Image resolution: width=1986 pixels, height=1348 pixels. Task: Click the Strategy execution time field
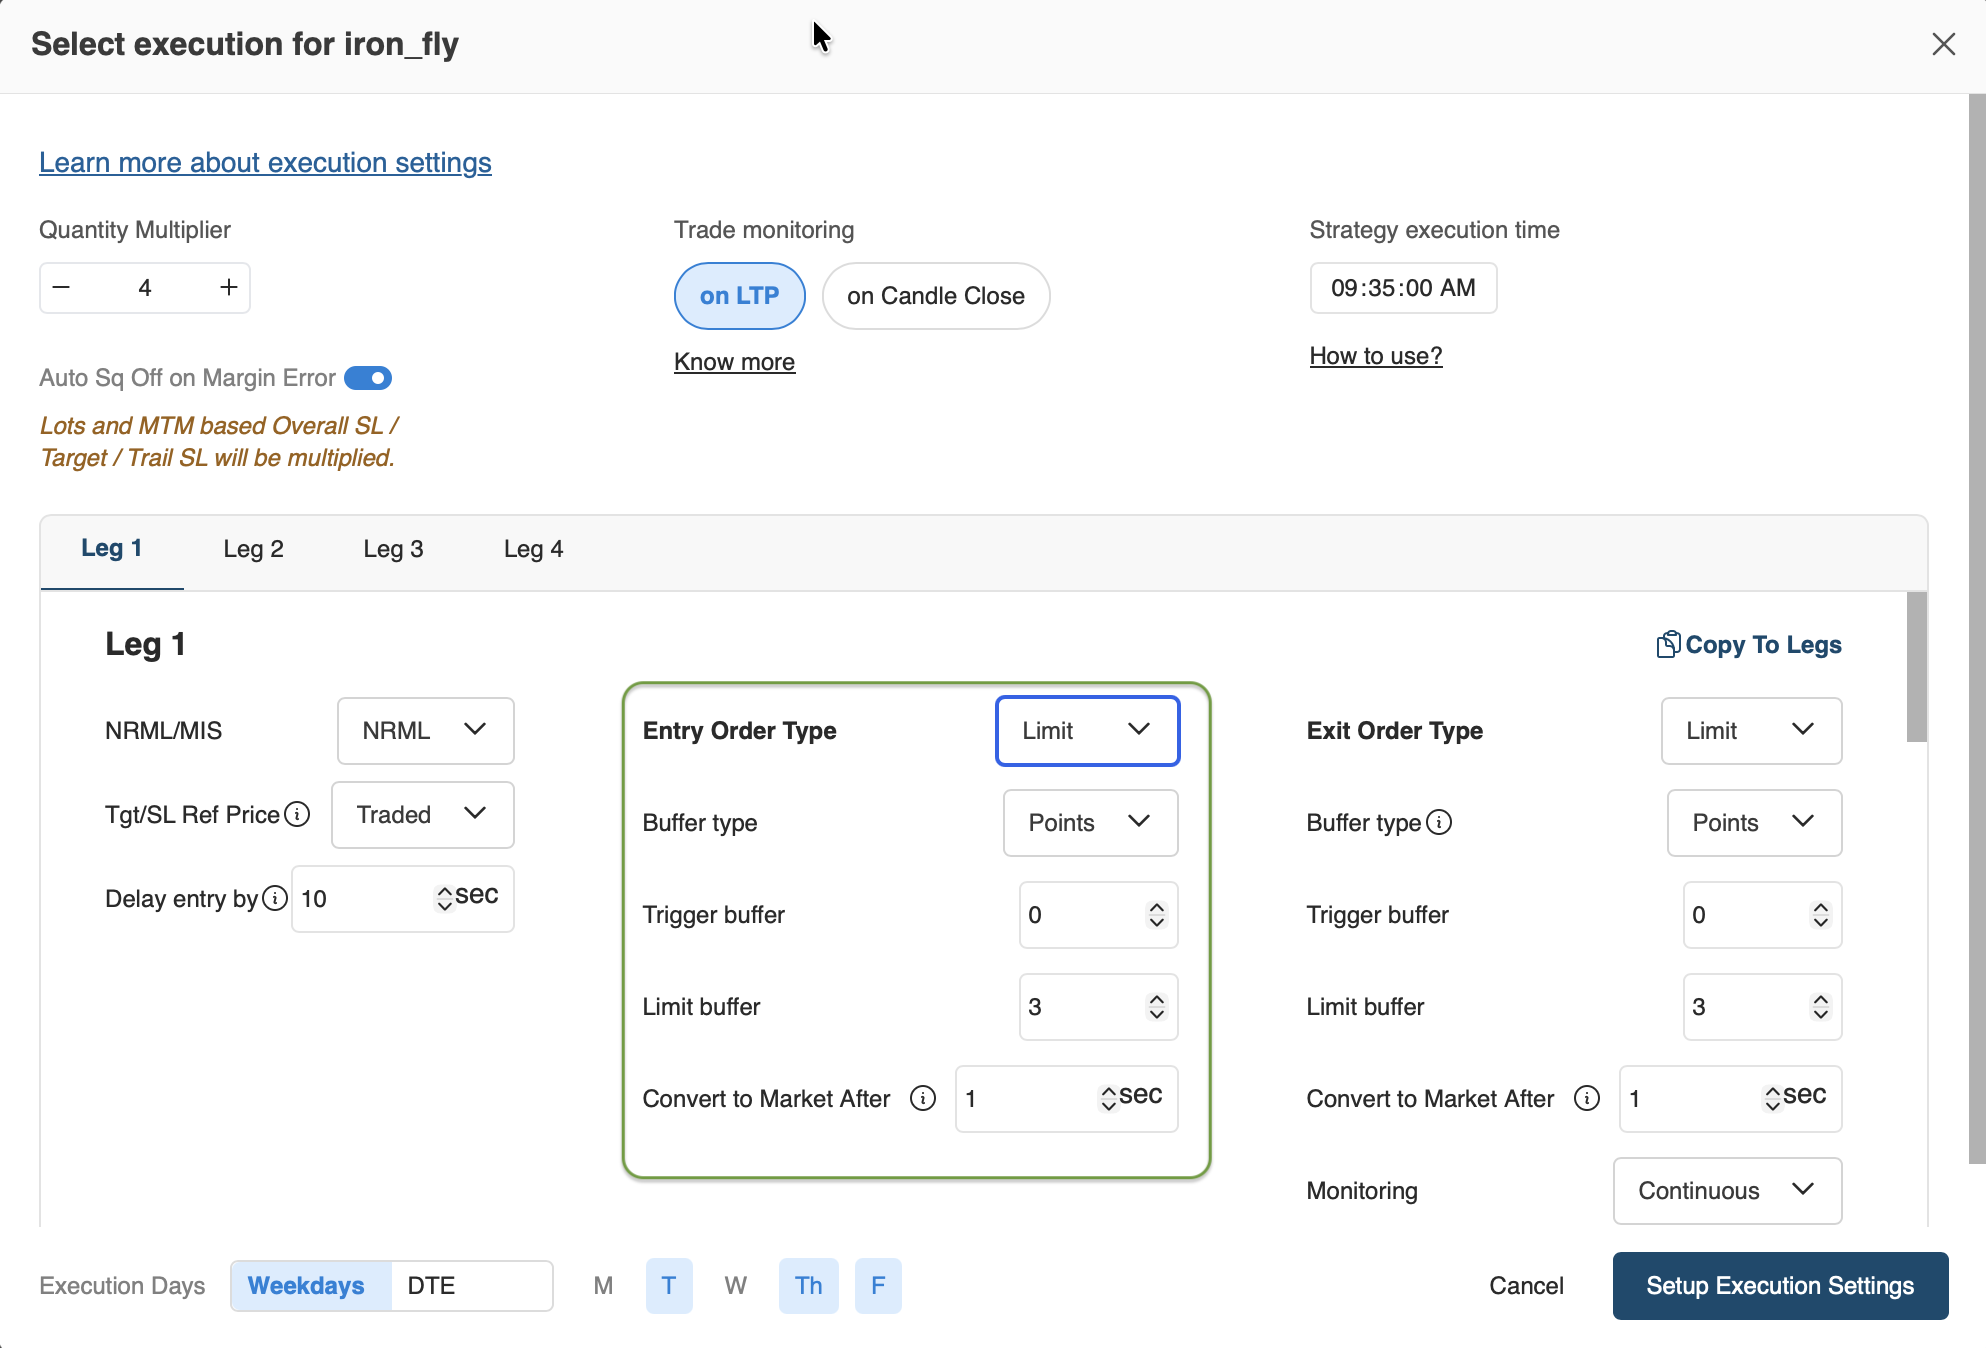coord(1403,288)
